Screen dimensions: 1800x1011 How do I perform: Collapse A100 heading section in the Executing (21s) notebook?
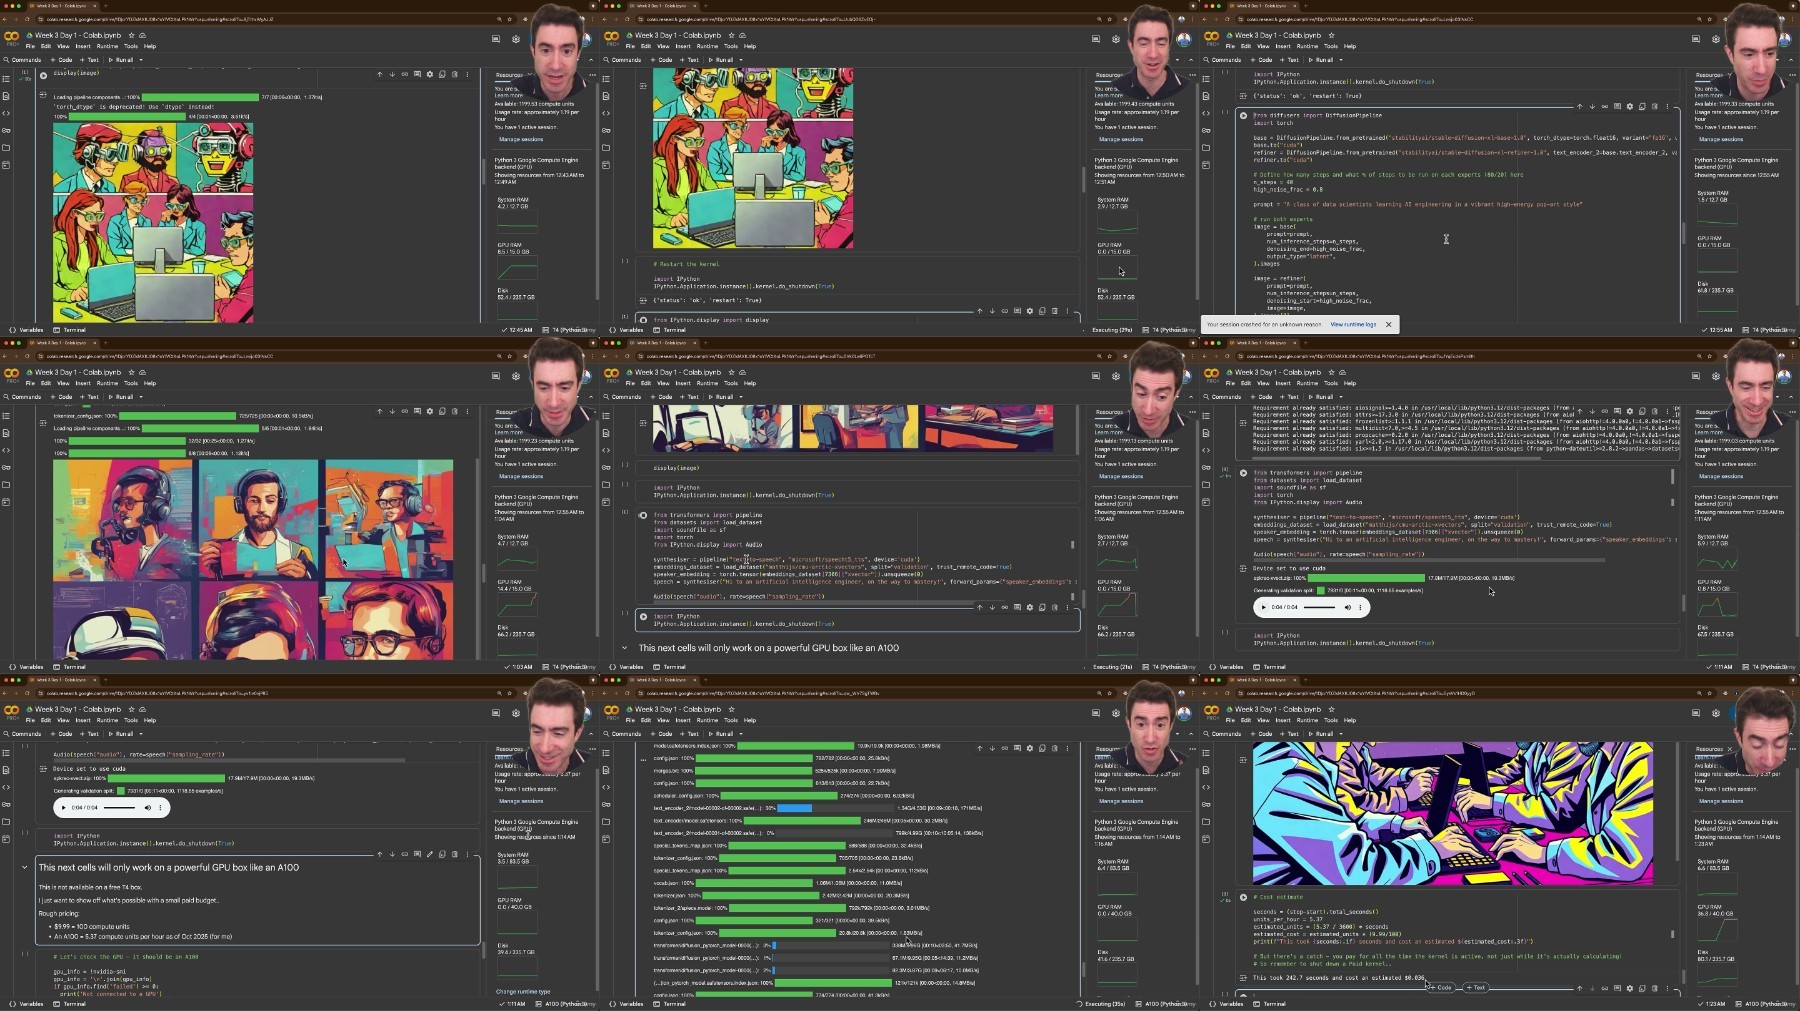click(625, 648)
